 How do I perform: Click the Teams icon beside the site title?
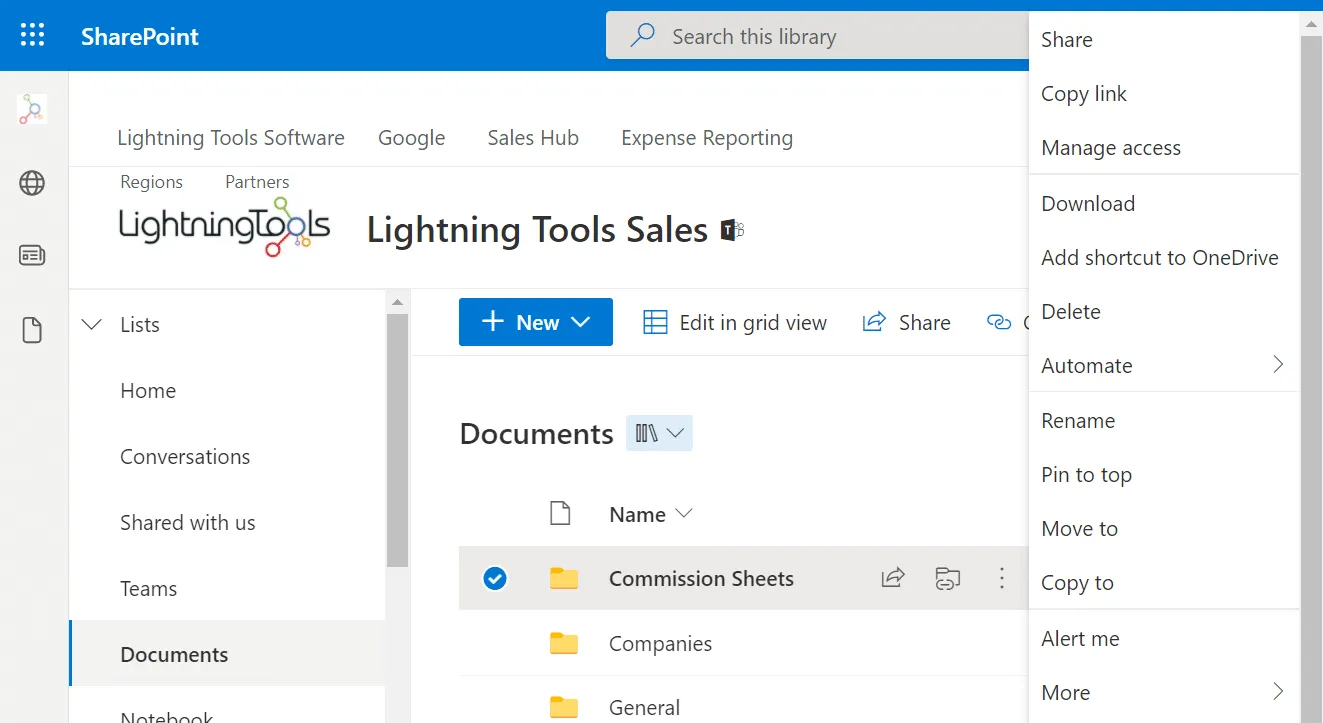pyautogui.click(x=731, y=229)
